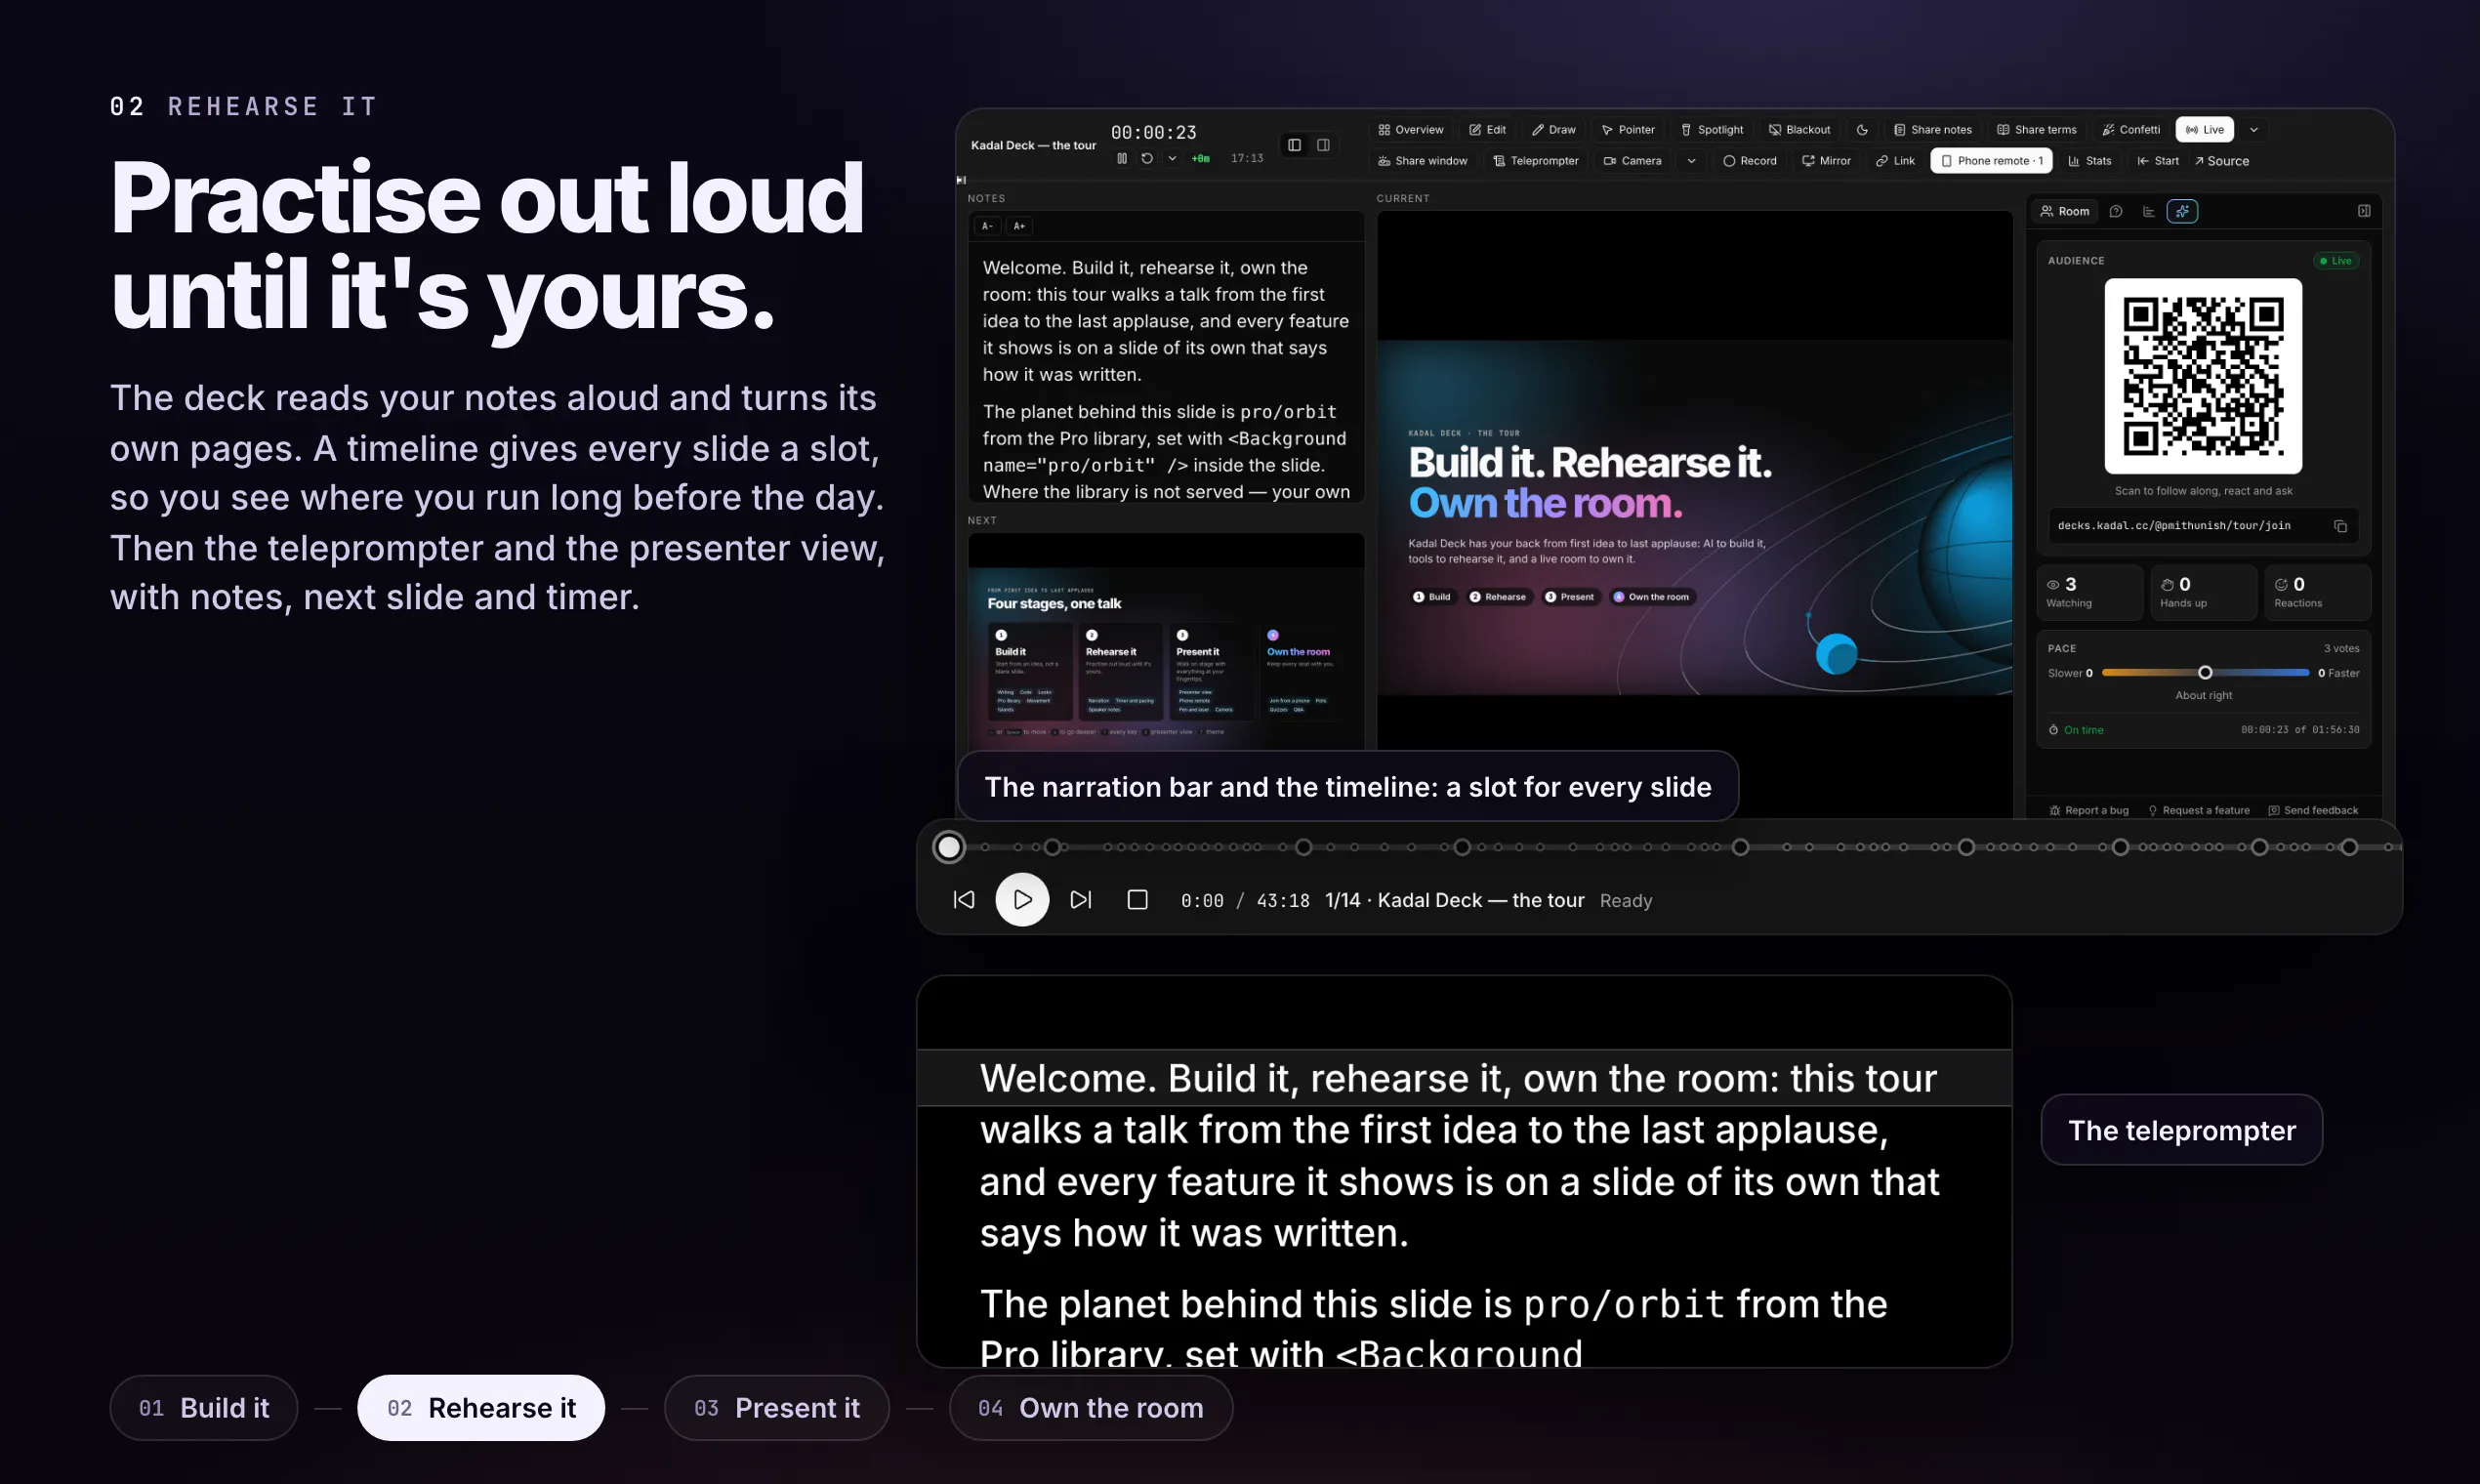Screen dimensions: 2480x1484
Task: Jump to Start of the deck
Action: pos(2158,161)
